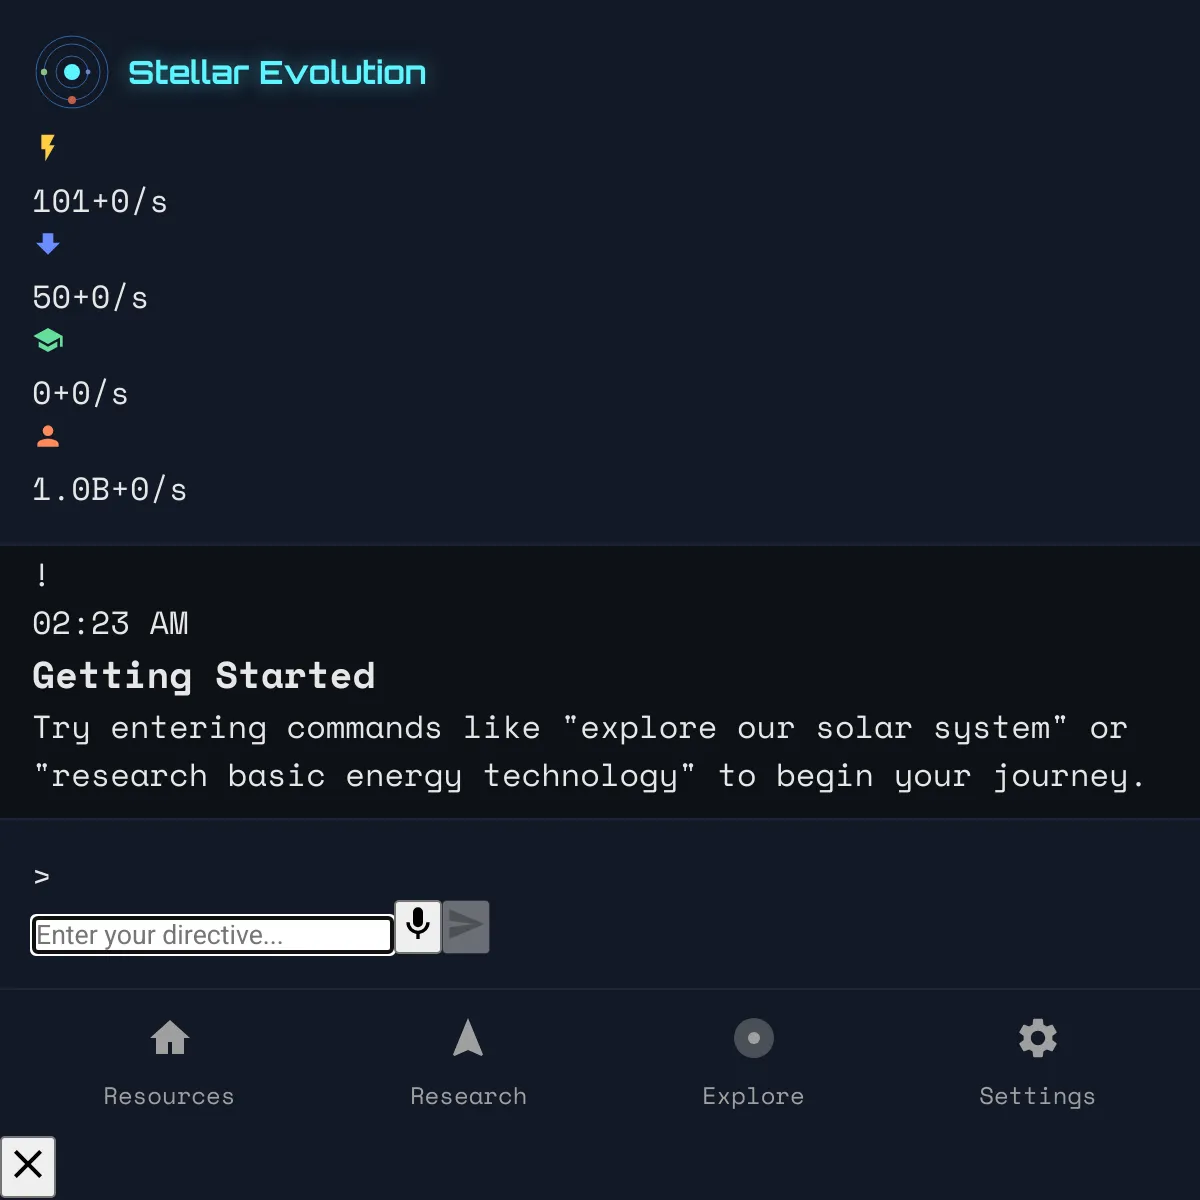
Task: Click the exclamation mark notification icon
Action: coord(41,575)
